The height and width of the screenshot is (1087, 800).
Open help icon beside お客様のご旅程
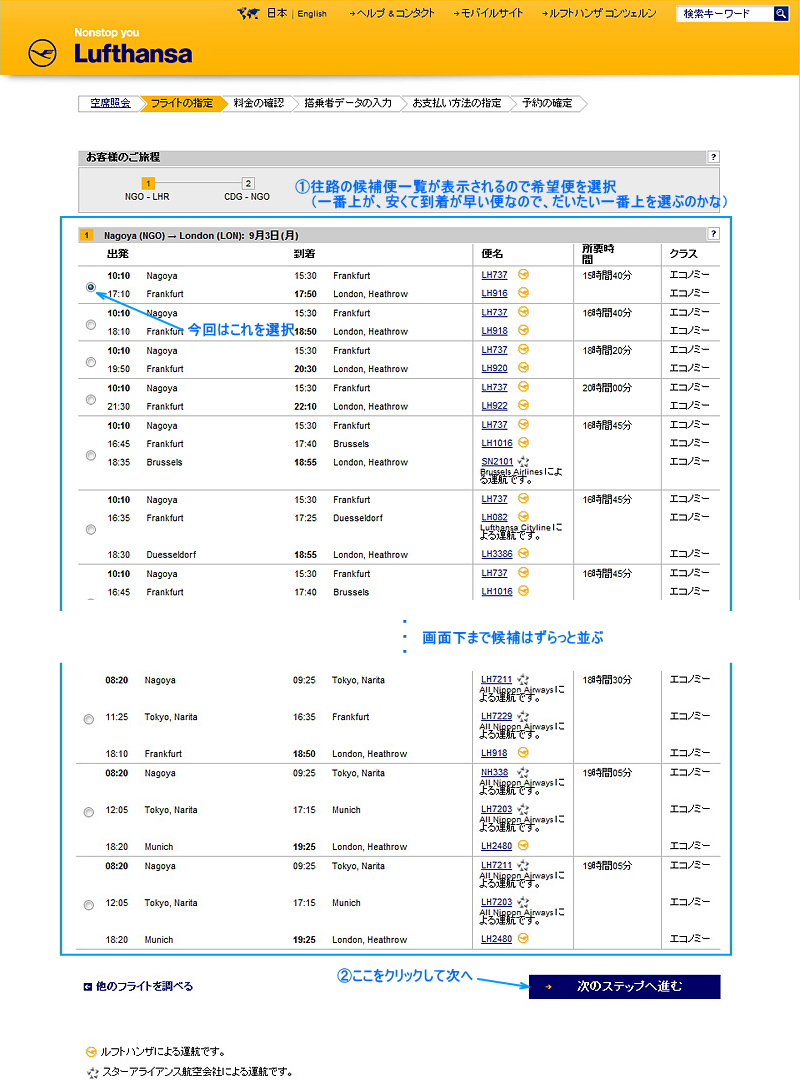click(713, 157)
